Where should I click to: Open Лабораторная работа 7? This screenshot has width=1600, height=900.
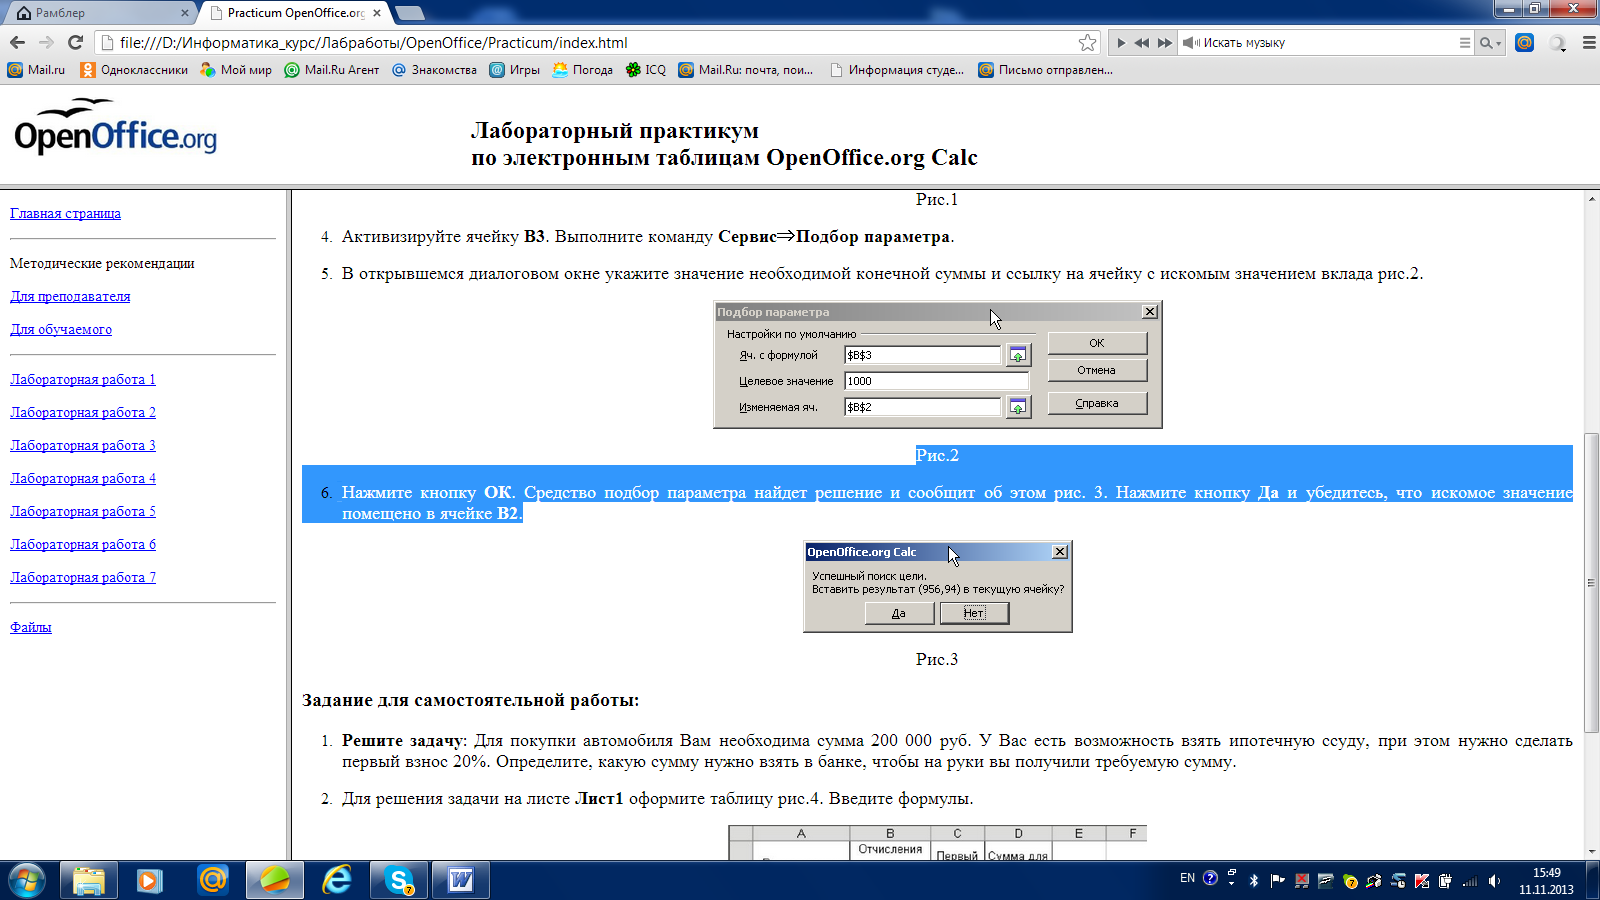point(83,577)
